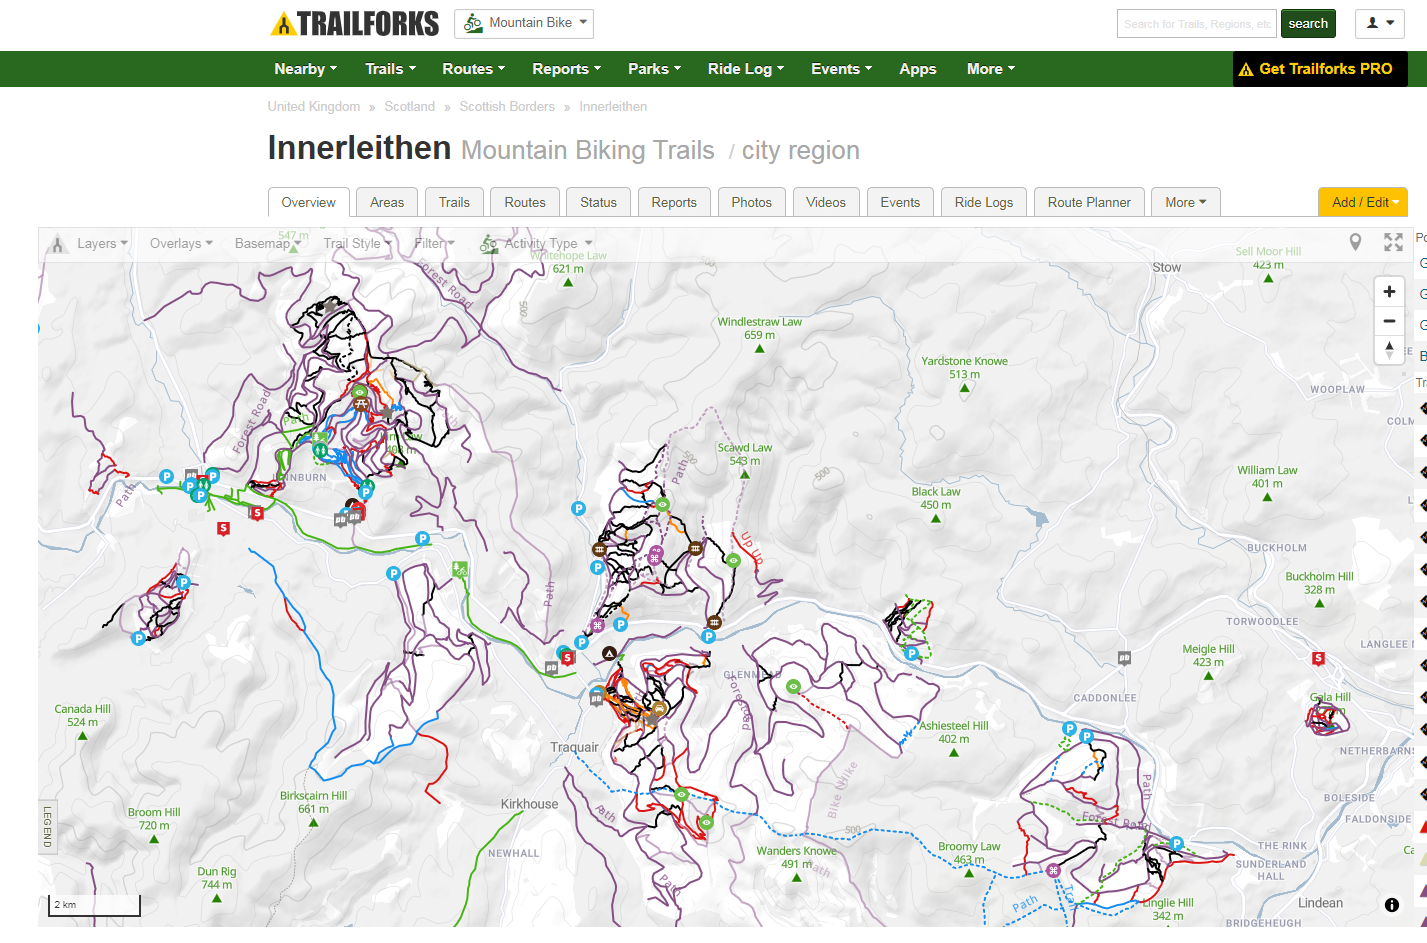Select the Overview tab
The height and width of the screenshot is (943, 1427).
309,202
